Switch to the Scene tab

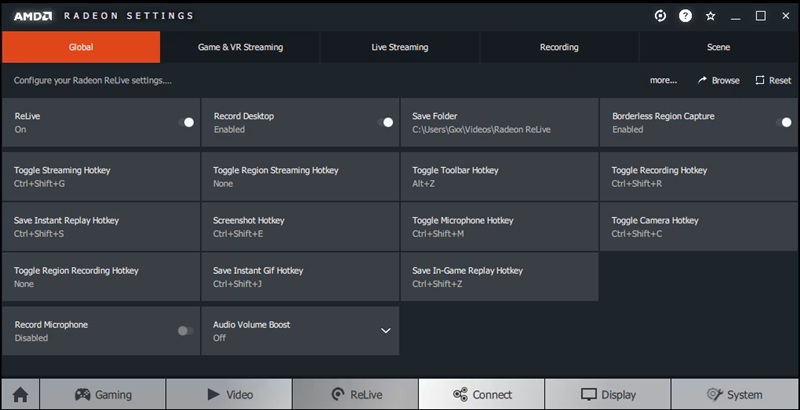[x=718, y=47]
